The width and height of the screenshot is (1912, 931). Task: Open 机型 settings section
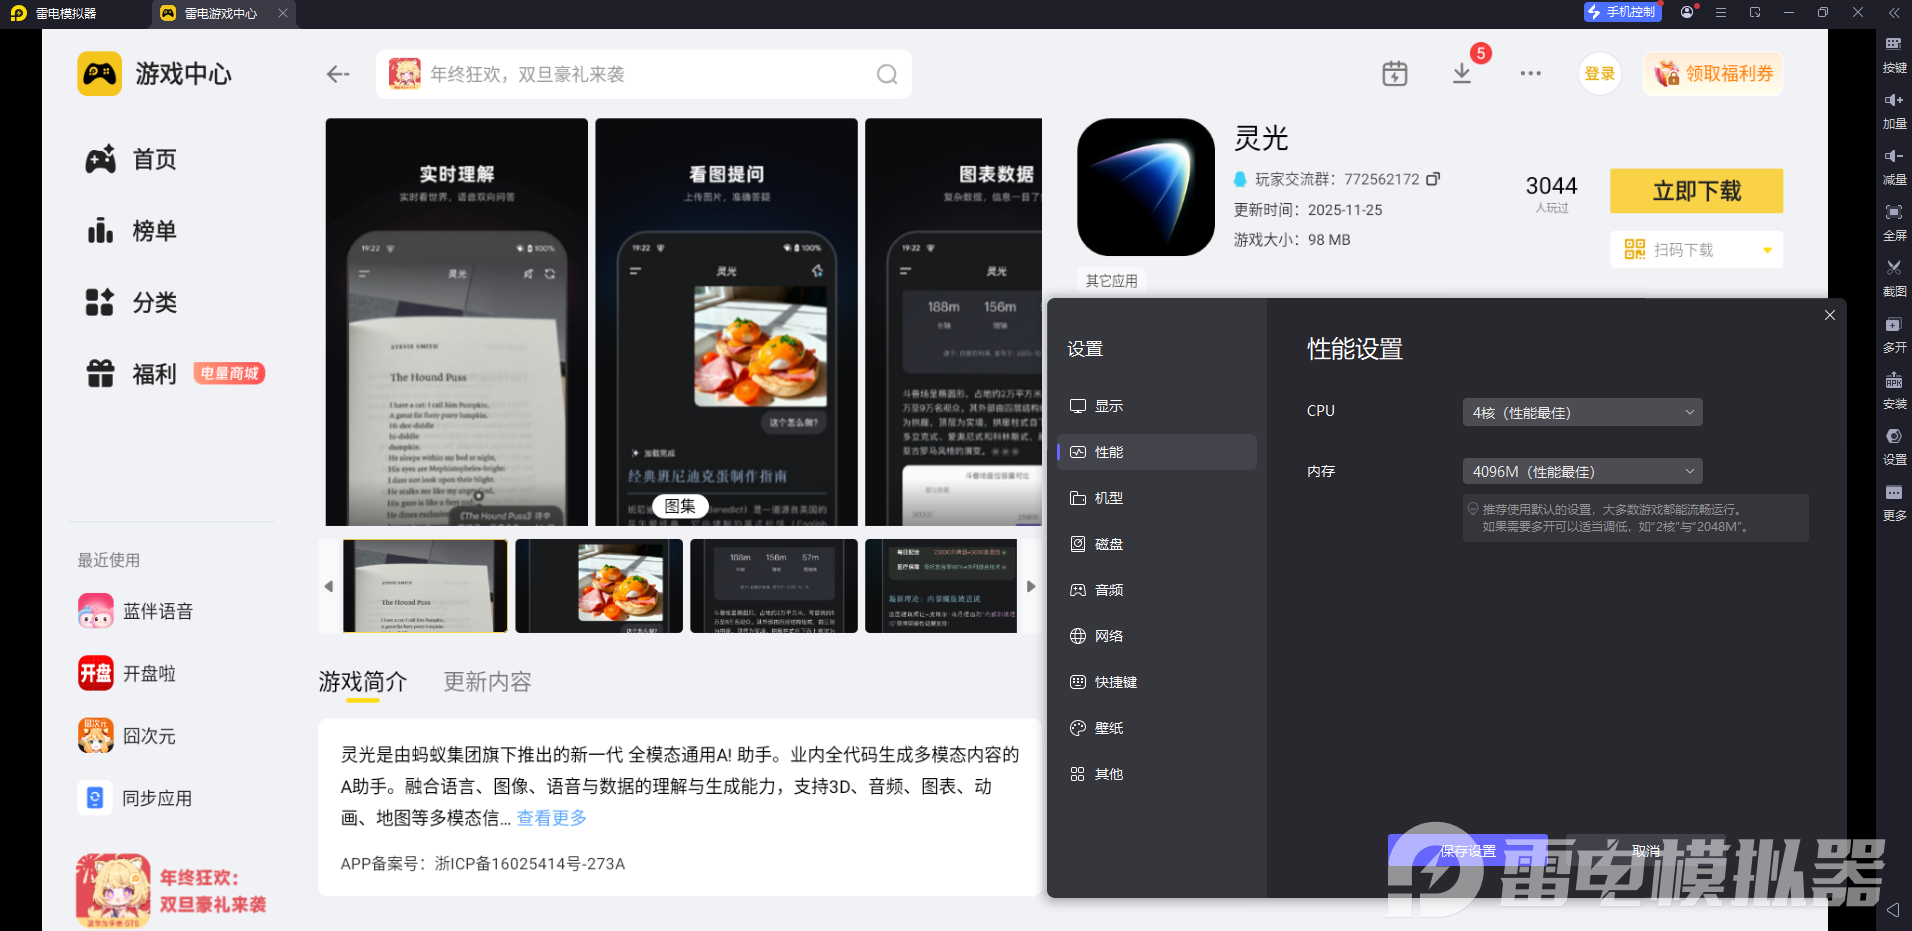click(x=1157, y=498)
